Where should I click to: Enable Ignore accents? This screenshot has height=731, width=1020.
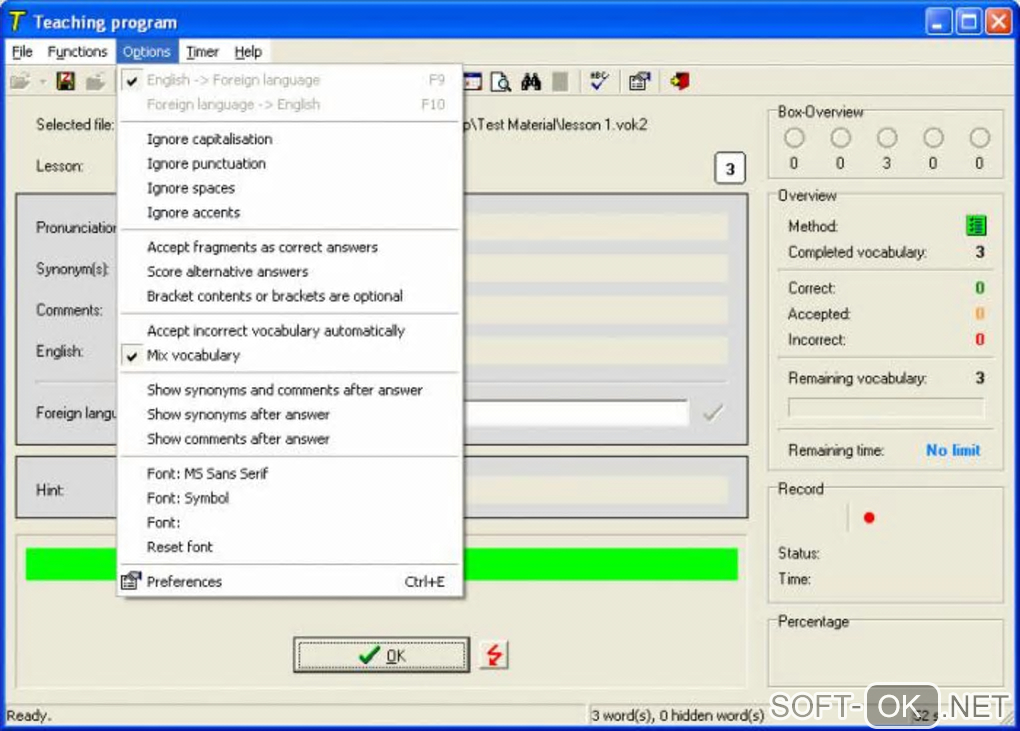(290, 213)
